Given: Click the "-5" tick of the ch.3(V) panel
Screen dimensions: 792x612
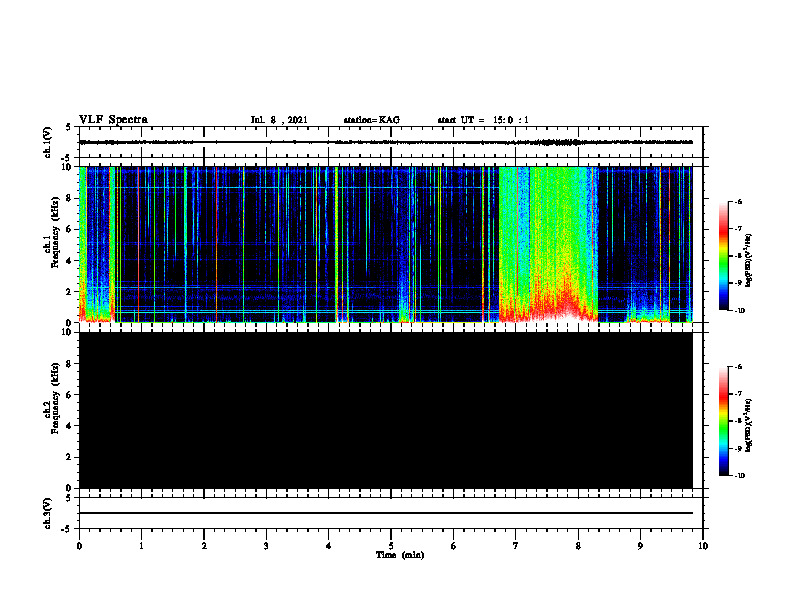Looking at the screenshot, I should coord(67,529).
